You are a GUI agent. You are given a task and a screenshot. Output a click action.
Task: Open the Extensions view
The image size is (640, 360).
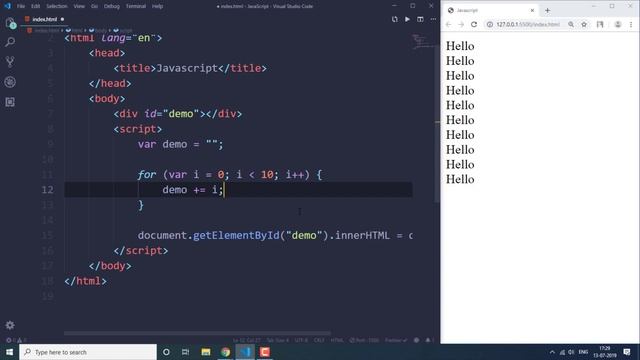10,102
